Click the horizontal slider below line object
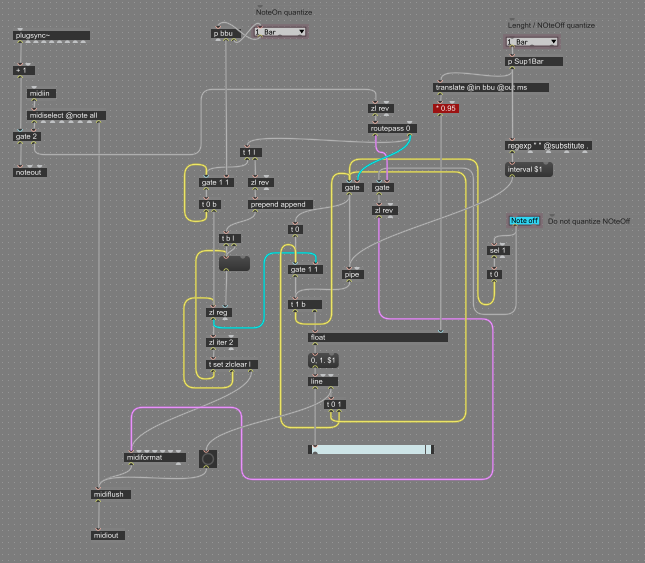 371,449
